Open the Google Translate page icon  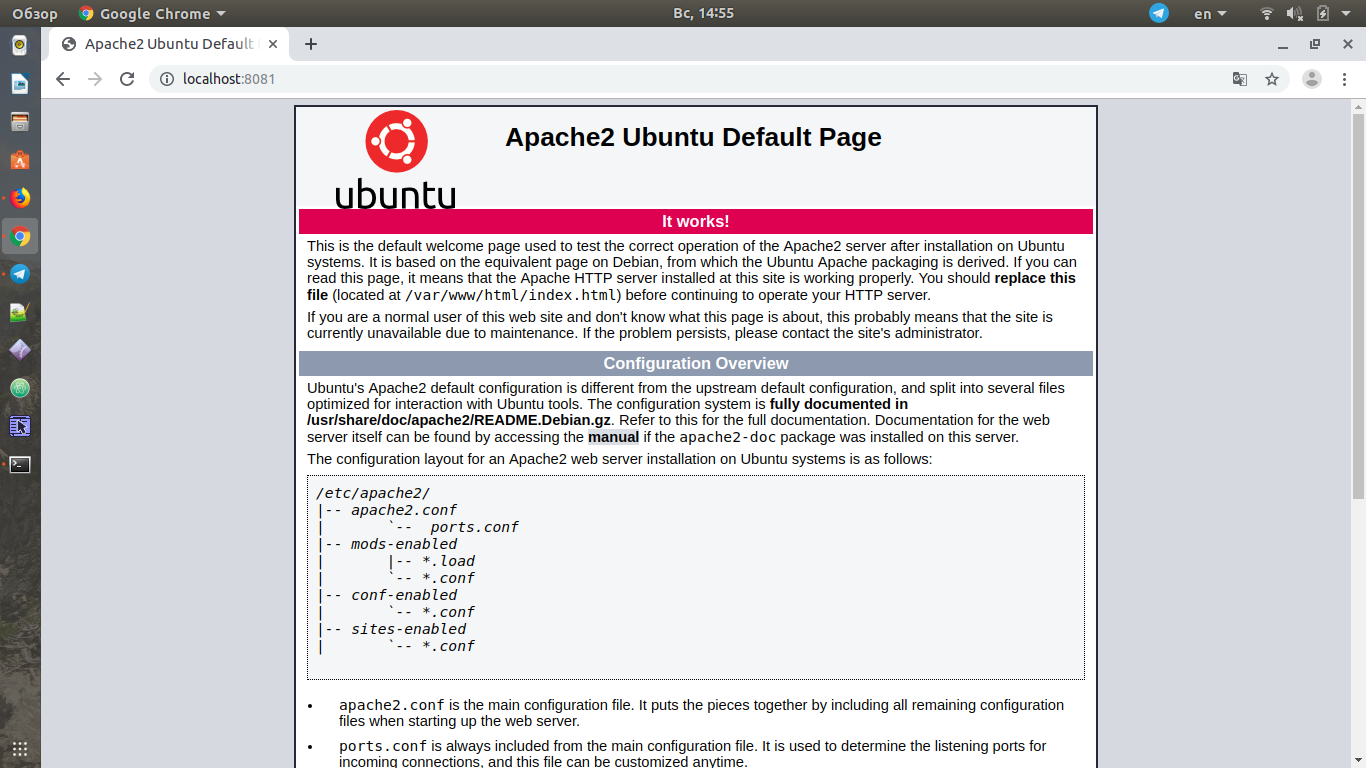click(1240, 79)
